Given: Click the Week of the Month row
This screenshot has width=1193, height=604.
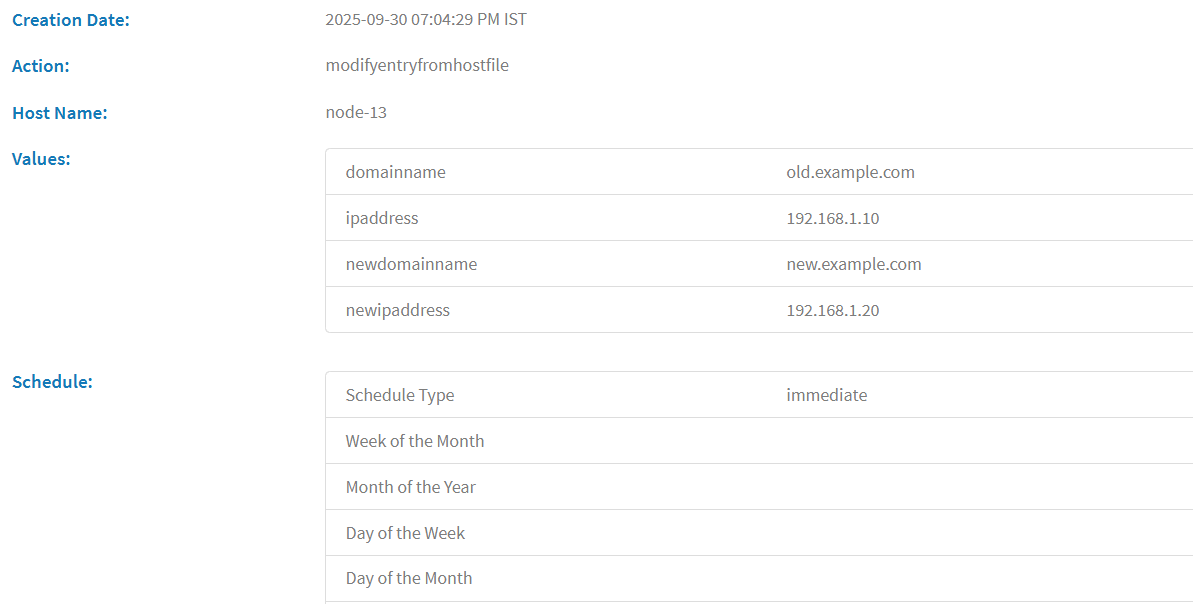Looking at the screenshot, I should point(415,441).
